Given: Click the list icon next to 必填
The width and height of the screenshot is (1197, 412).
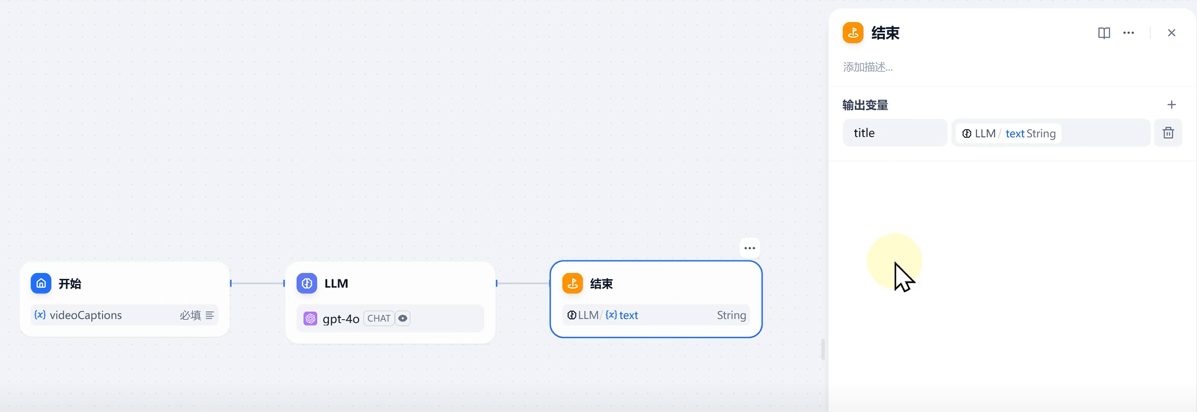Looking at the screenshot, I should click(210, 315).
